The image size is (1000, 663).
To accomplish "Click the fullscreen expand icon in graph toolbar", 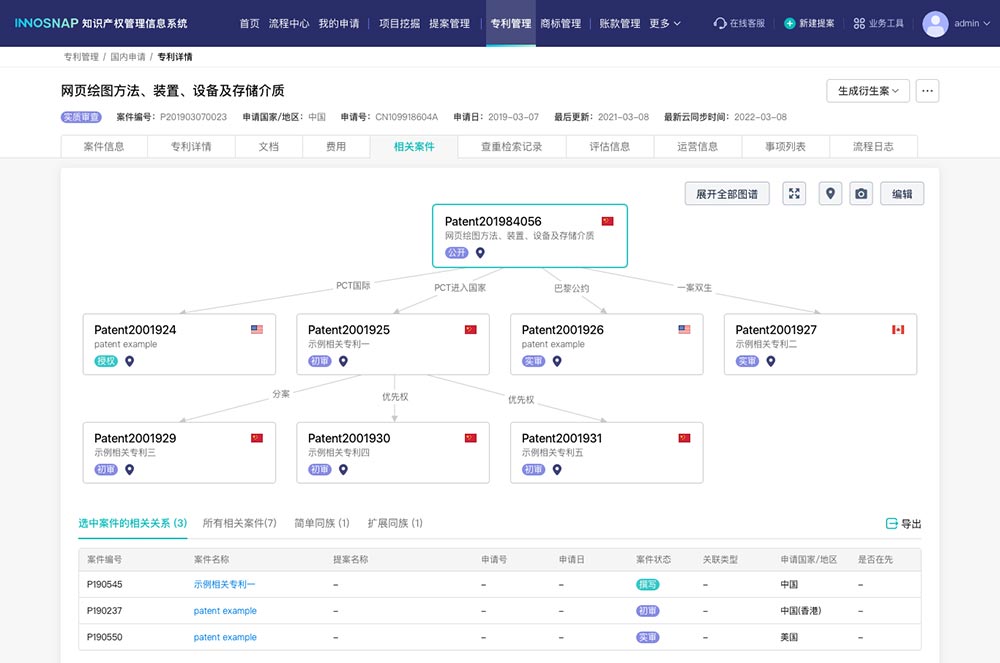I will tap(795, 194).
